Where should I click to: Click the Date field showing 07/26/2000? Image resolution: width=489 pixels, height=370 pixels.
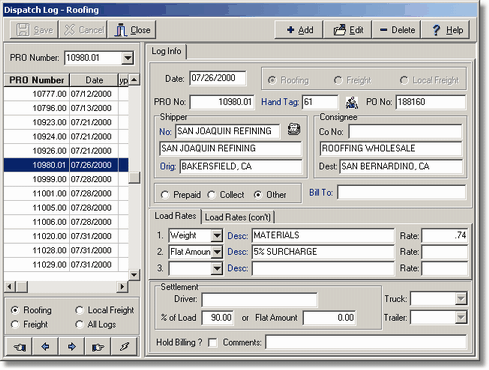point(218,78)
